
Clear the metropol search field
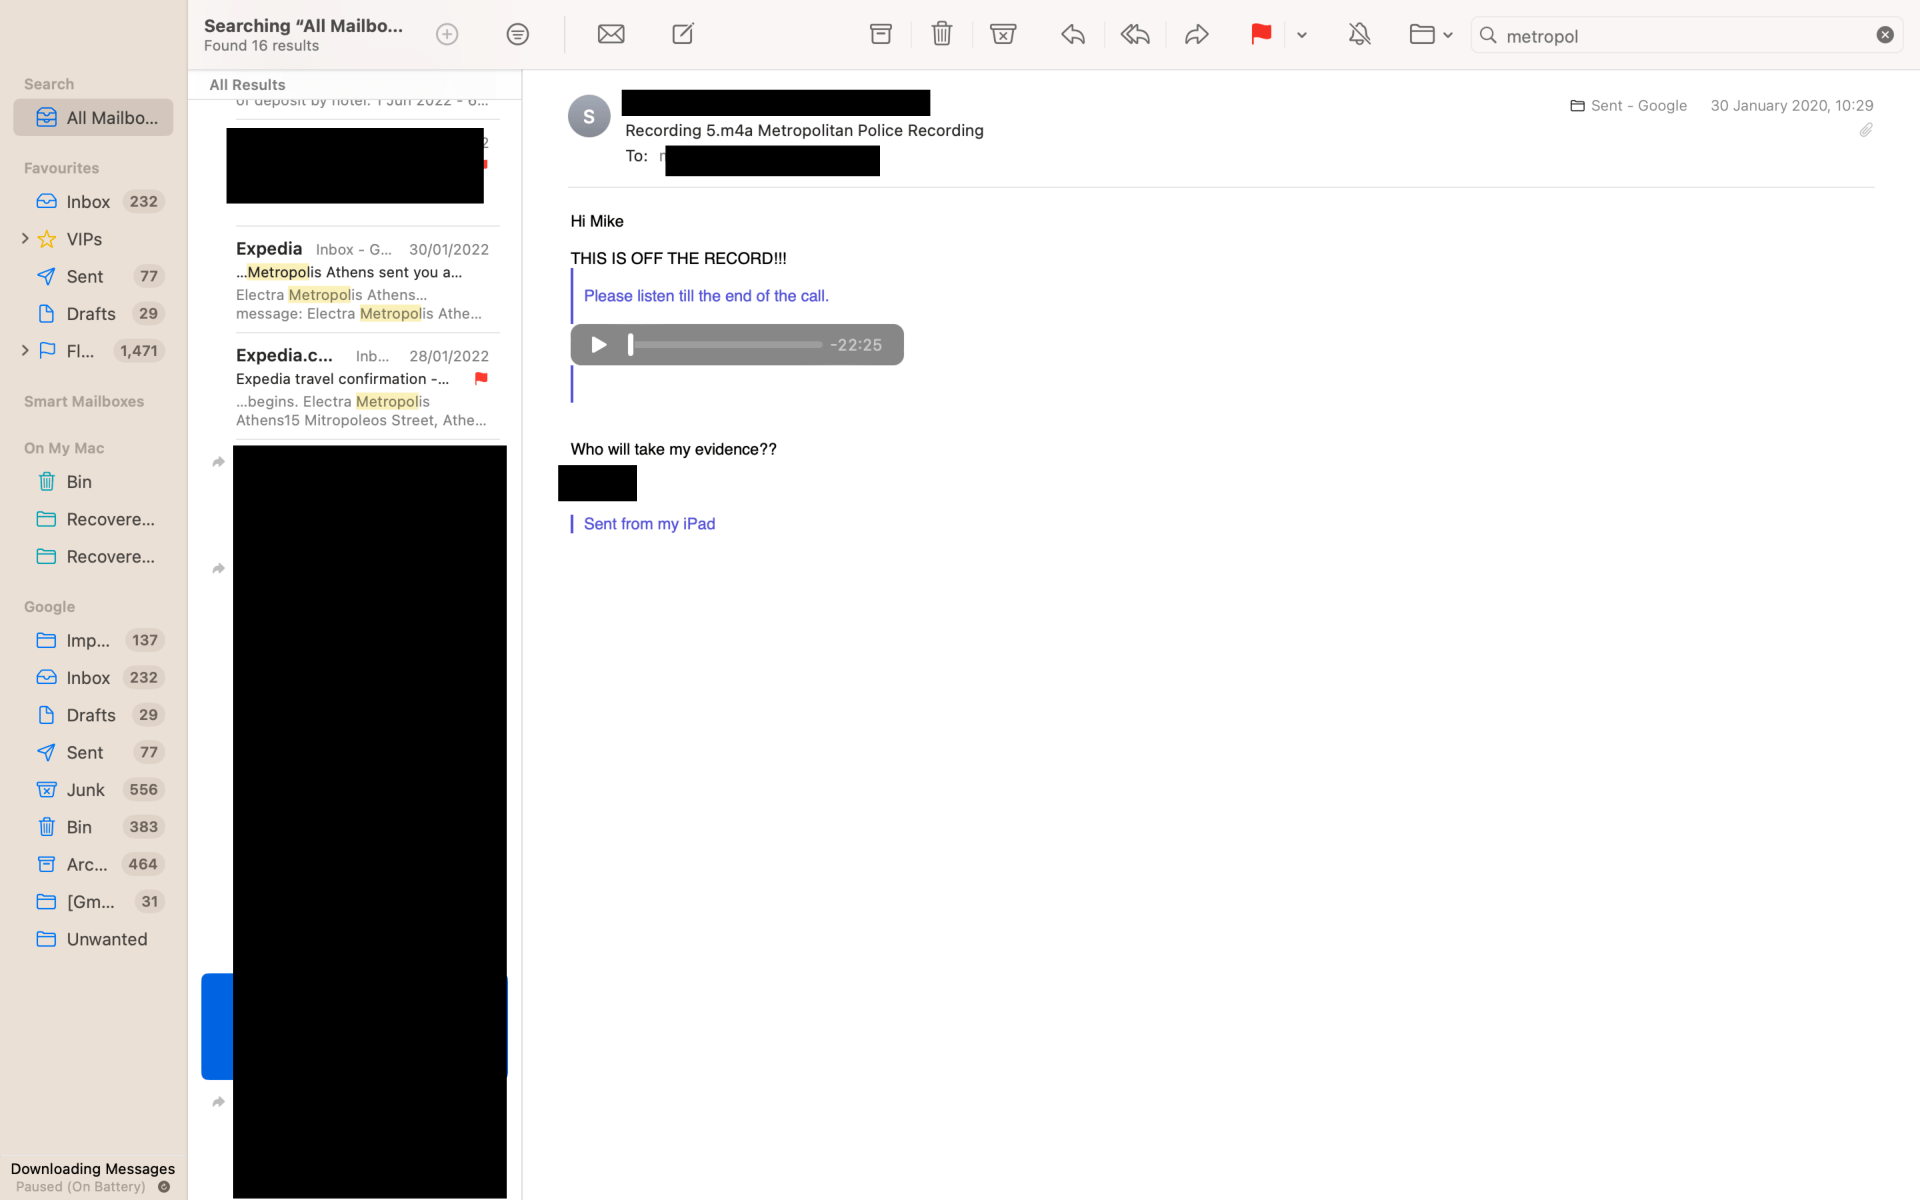pos(1885,35)
